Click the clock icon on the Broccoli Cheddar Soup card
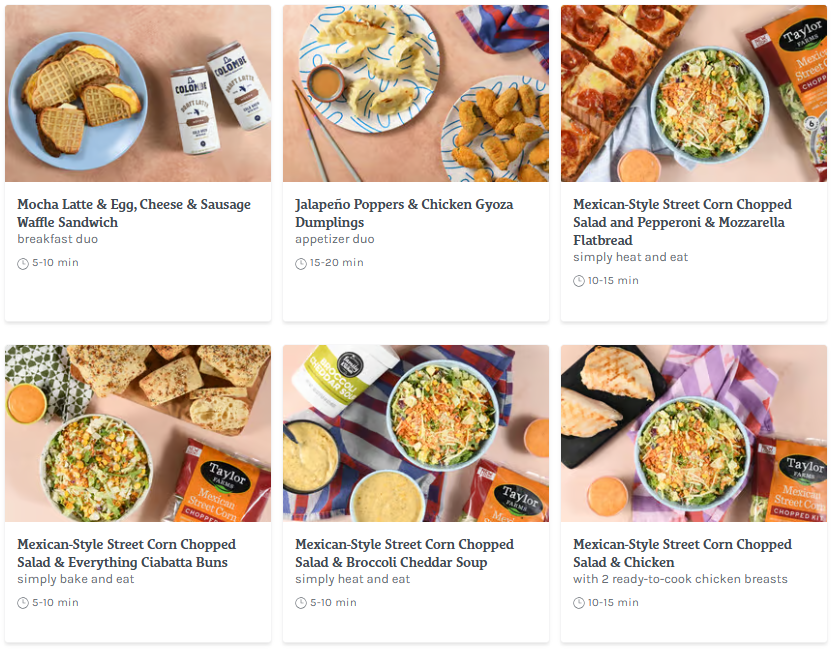The height and width of the screenshot is (649, 834). click(x=301, y=603)
